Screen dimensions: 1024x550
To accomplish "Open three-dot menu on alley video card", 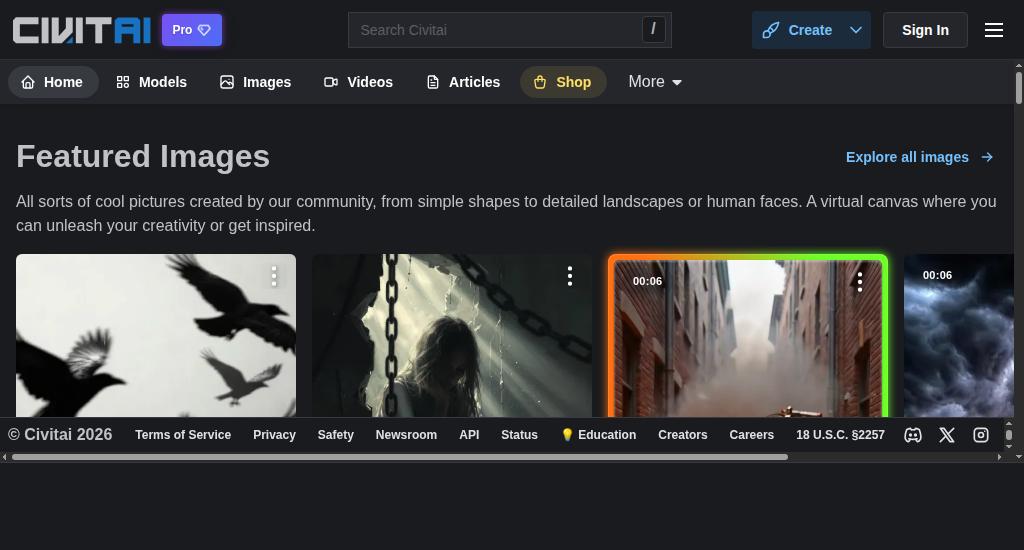I will 859,282.
